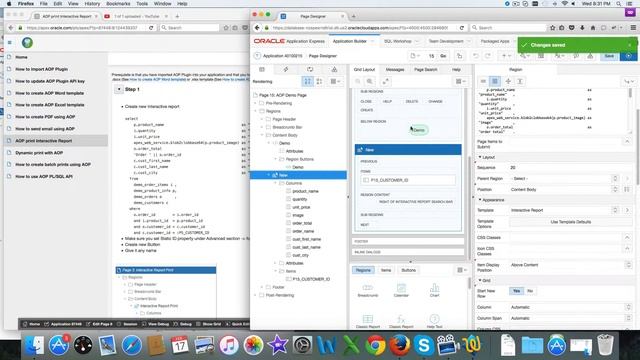
Task: Toggle Show All properties in Region pane
Action: pyautogui.click(x=495, y=81)
